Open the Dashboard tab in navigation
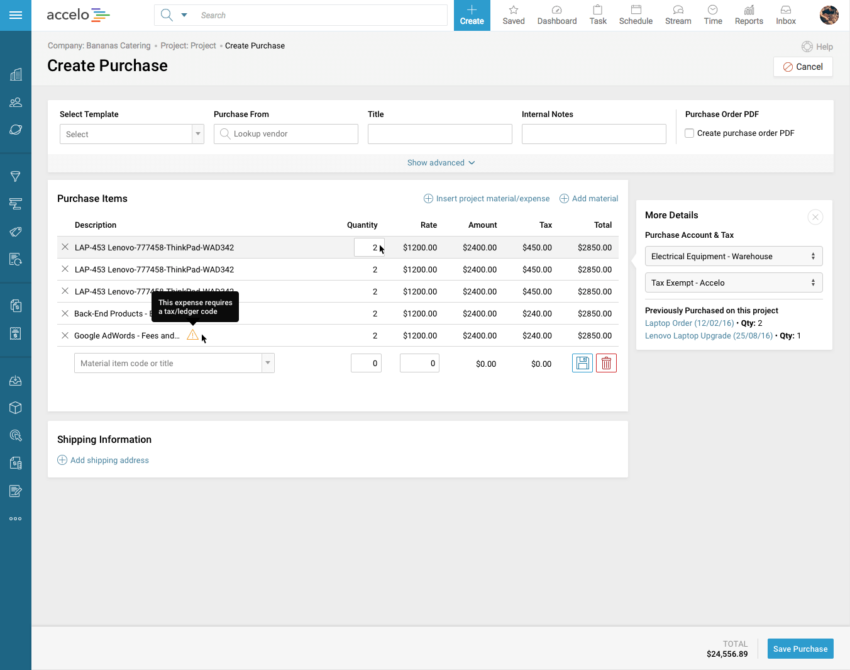Image resolution: width=850 pixels, height=670 pixels. [557, 15]
